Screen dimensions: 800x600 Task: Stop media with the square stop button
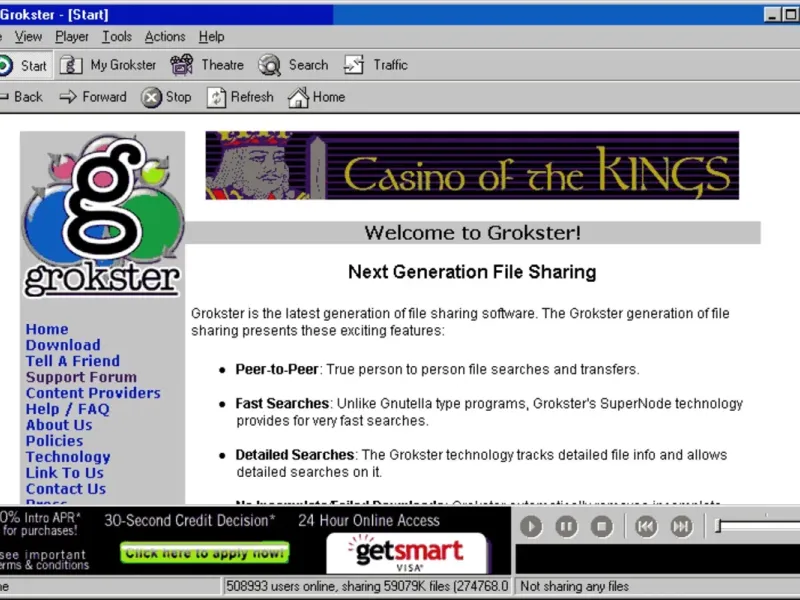(602, 526)
